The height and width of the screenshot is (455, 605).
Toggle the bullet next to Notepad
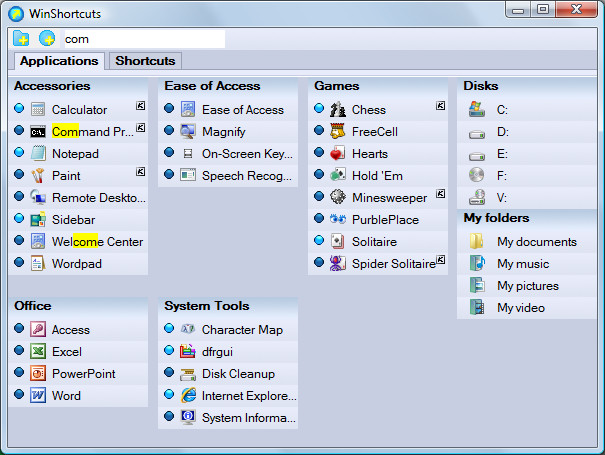pos(19,152)
